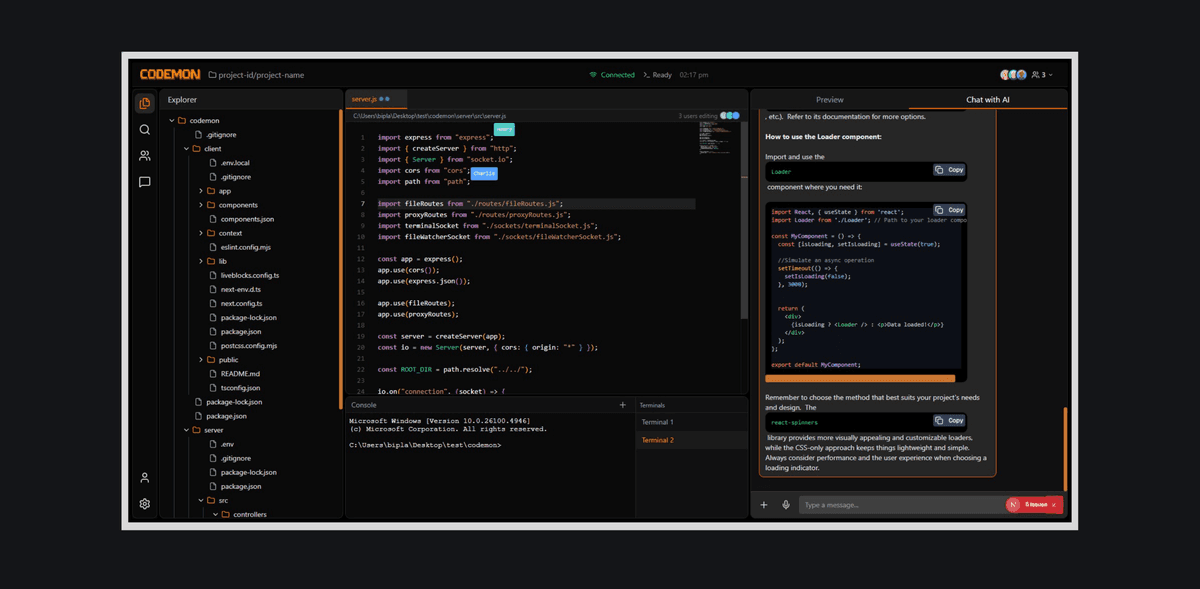Screen dimensions: 1200x589
Task: Copy the MyComponent code block
Action: 949,210
